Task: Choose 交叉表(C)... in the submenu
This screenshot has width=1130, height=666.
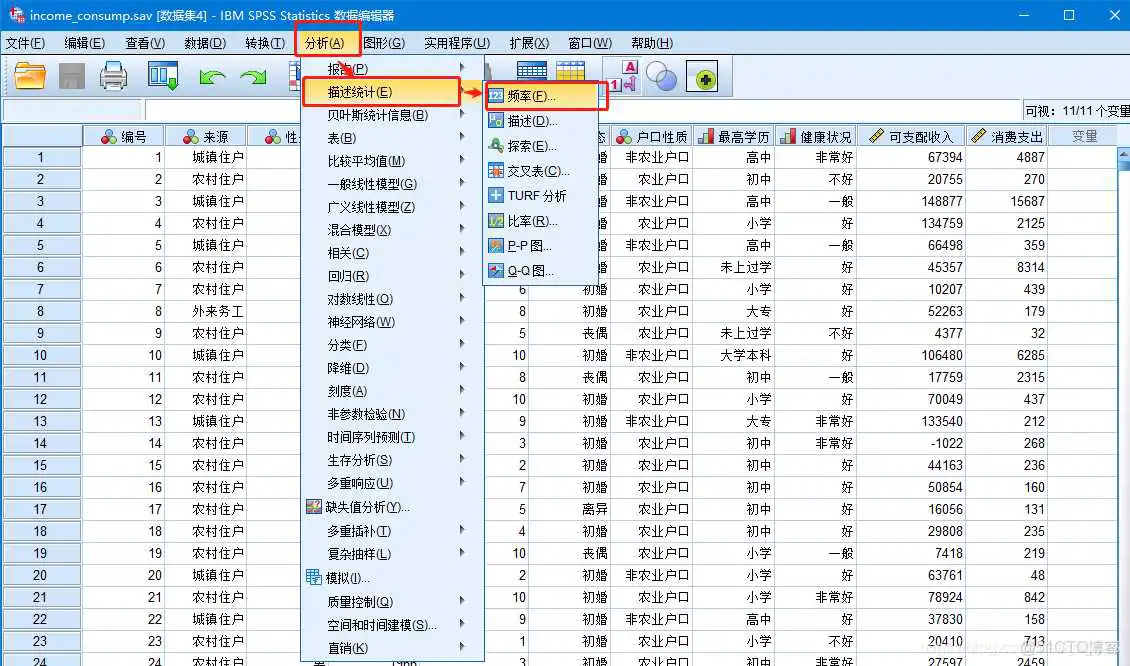Action: 540,171
